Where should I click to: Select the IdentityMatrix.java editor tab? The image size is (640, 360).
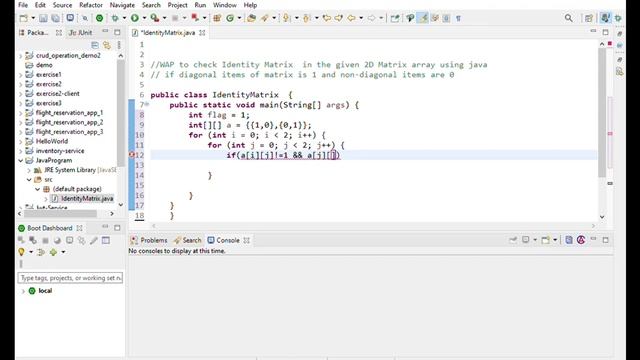tap(167, 33)
